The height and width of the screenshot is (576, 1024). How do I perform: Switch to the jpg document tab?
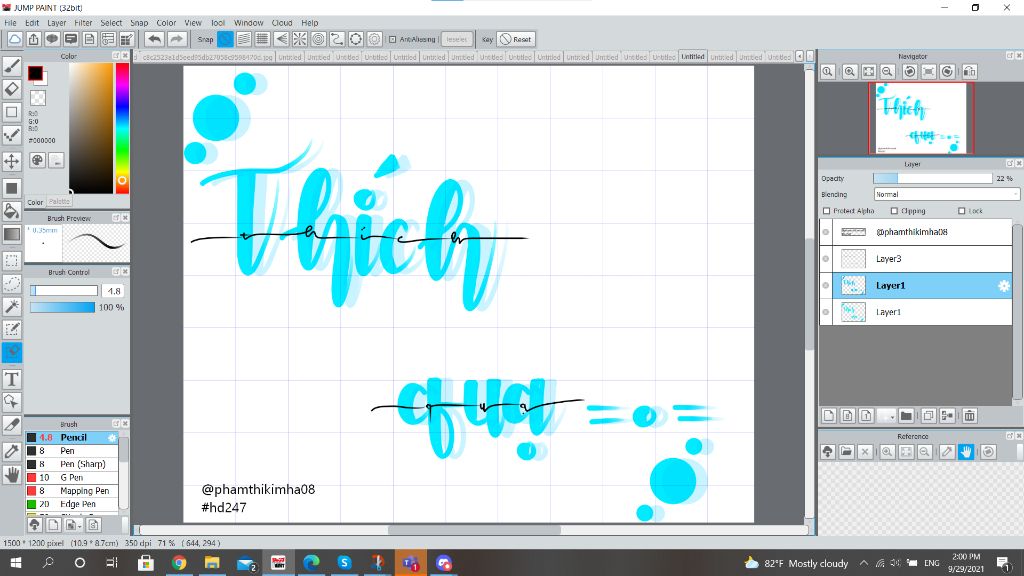click(206, 57)
